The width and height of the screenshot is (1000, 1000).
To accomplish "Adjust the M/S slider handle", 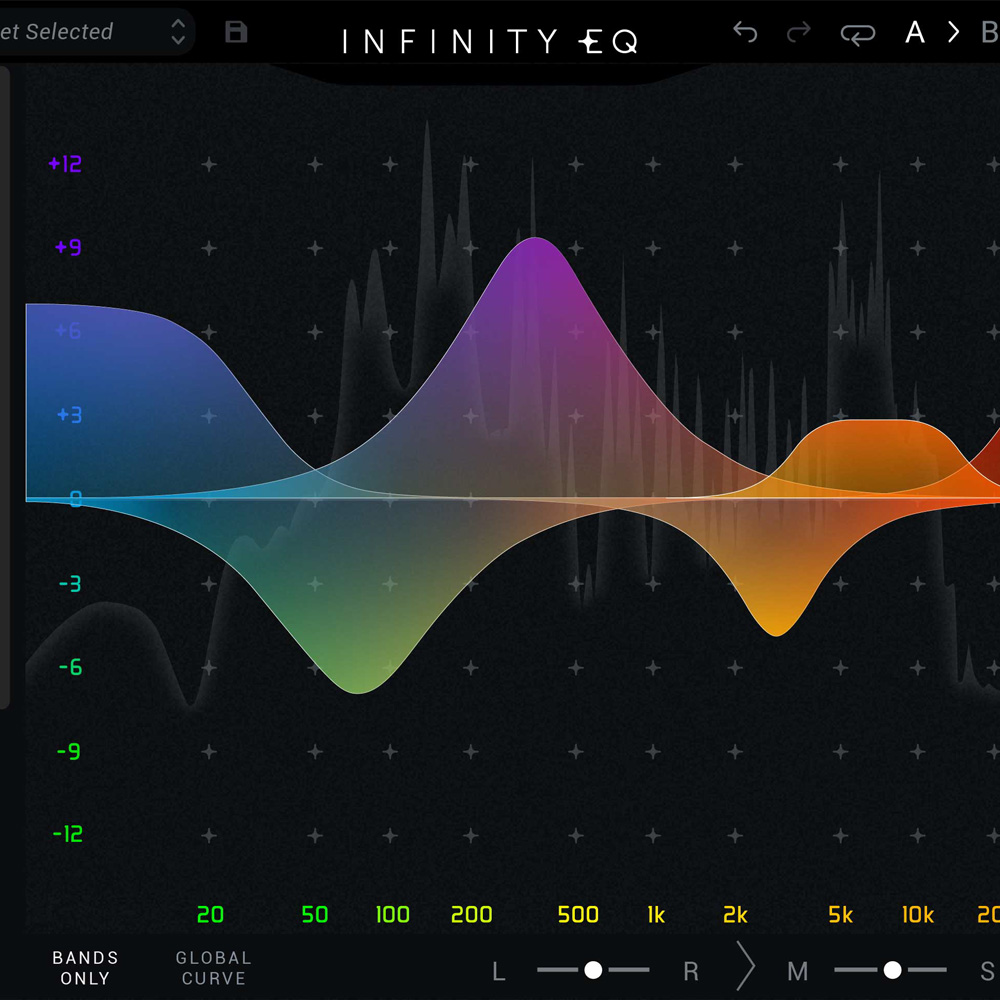I will click(892, 970).
